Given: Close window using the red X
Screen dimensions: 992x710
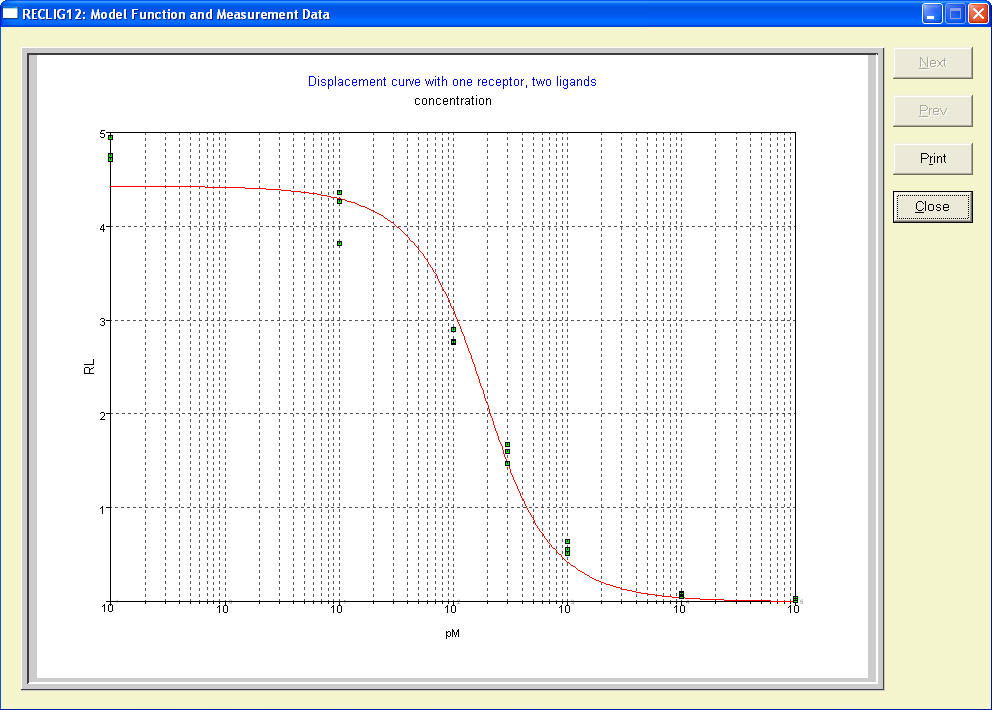Looking at the screenshot, I should click(x=977, y=14).
